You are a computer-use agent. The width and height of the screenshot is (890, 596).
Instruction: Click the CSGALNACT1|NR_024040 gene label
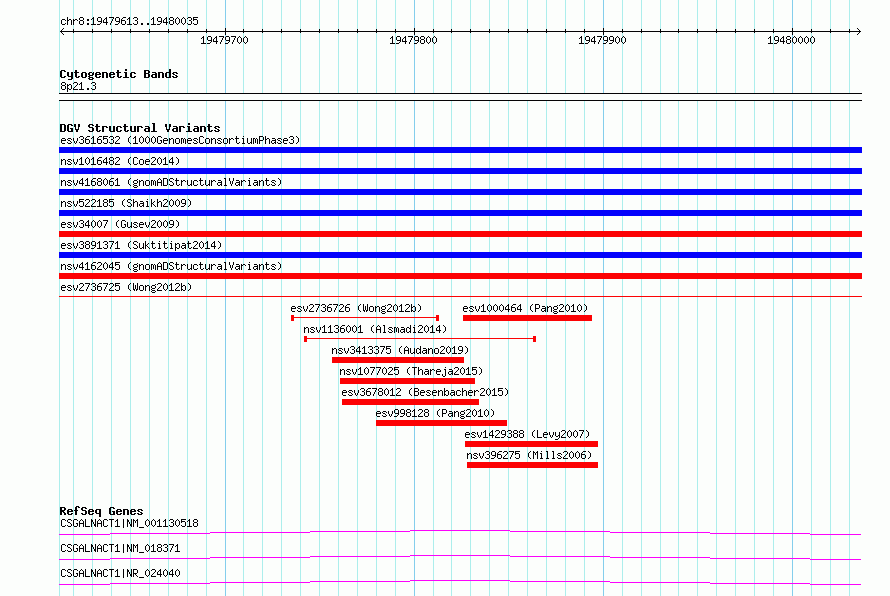120,573
